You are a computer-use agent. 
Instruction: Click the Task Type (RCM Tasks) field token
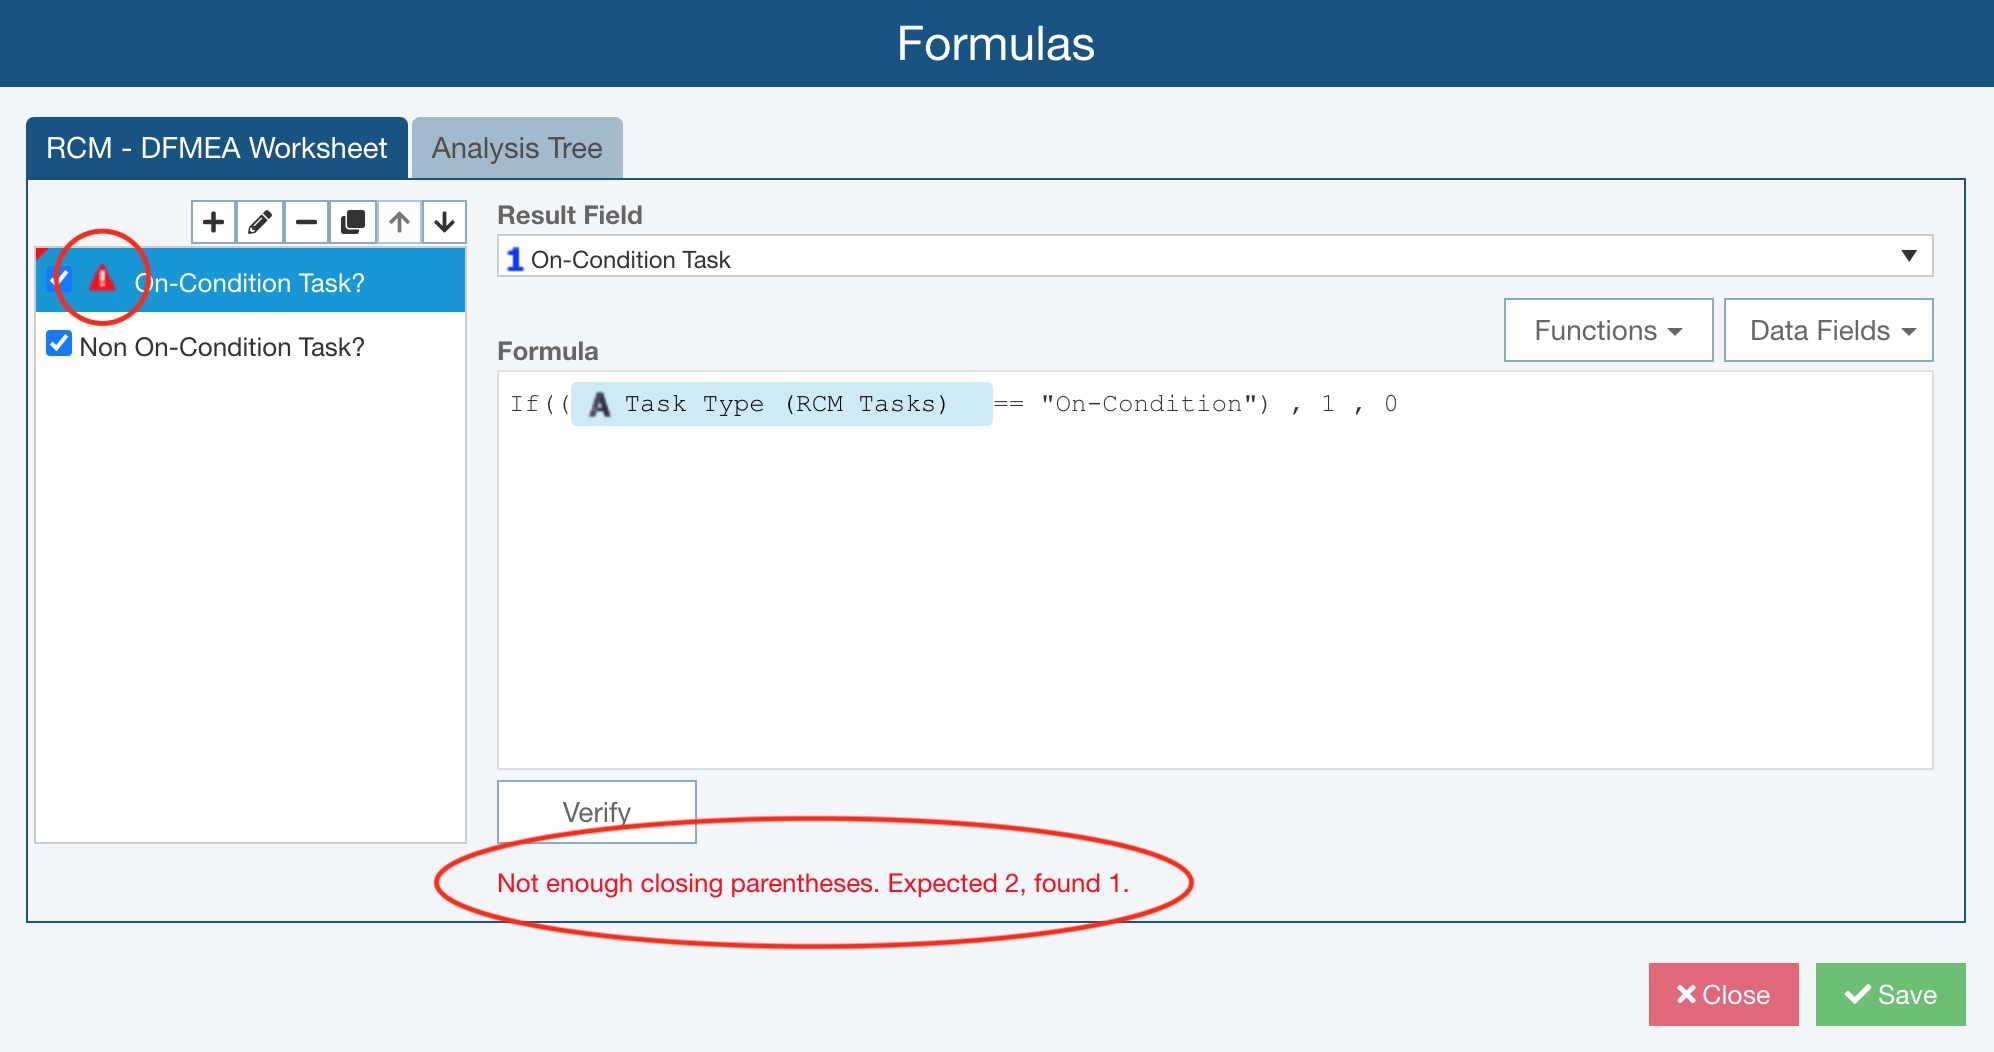[x=781, y=404]
